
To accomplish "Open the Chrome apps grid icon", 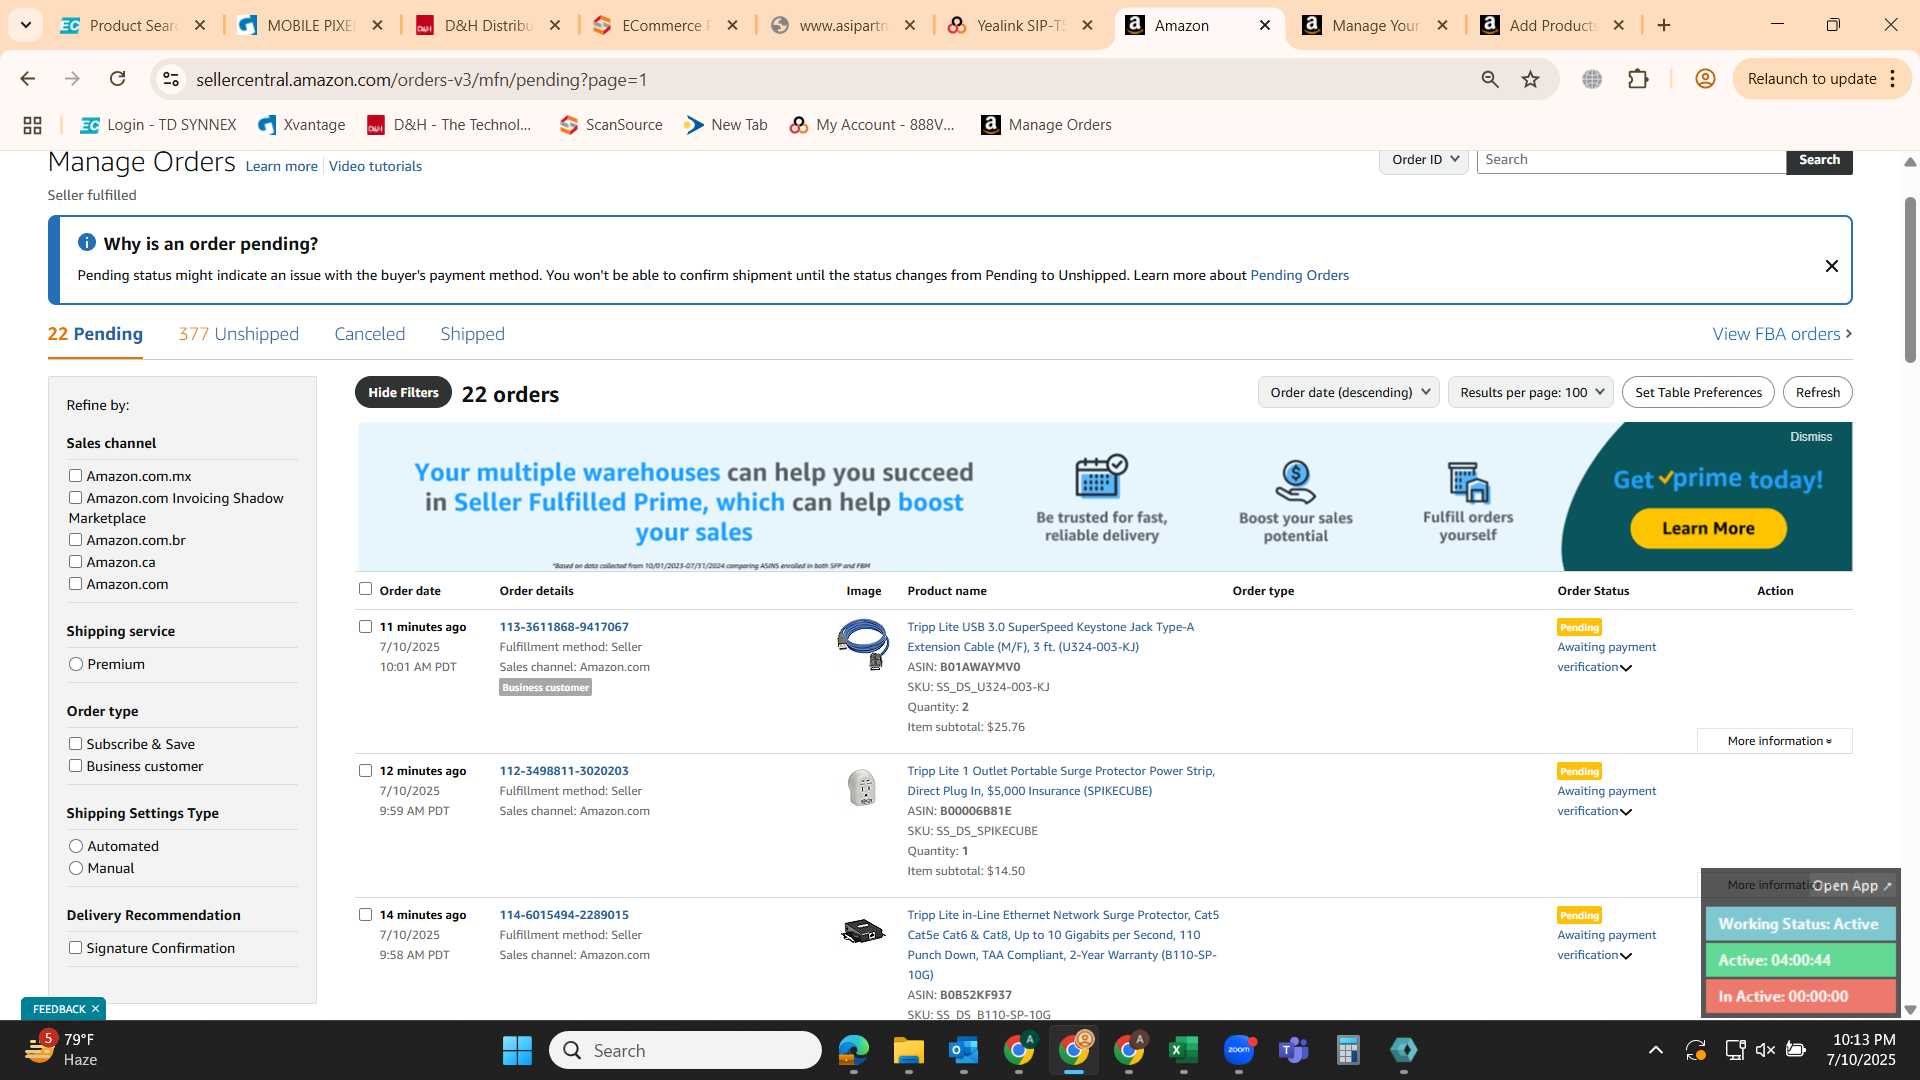I will point(32,125).
